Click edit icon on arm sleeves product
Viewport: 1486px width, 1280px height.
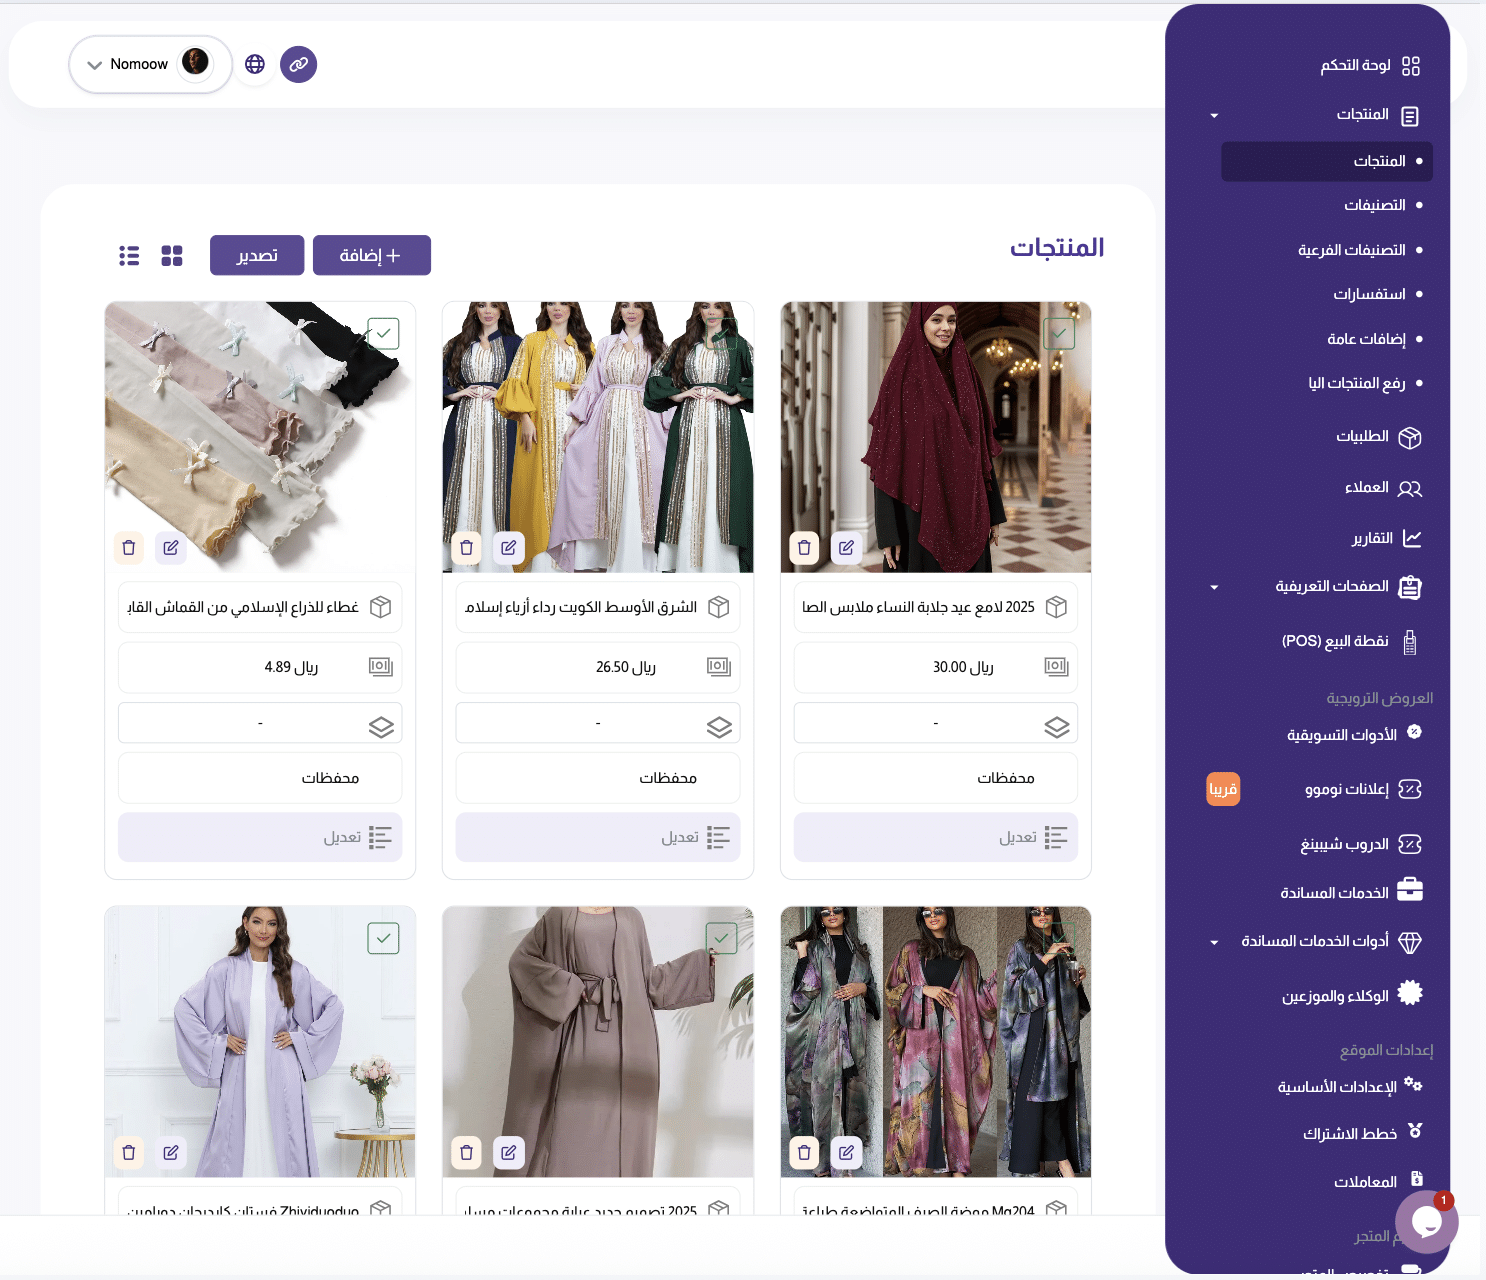click(171, 548)
